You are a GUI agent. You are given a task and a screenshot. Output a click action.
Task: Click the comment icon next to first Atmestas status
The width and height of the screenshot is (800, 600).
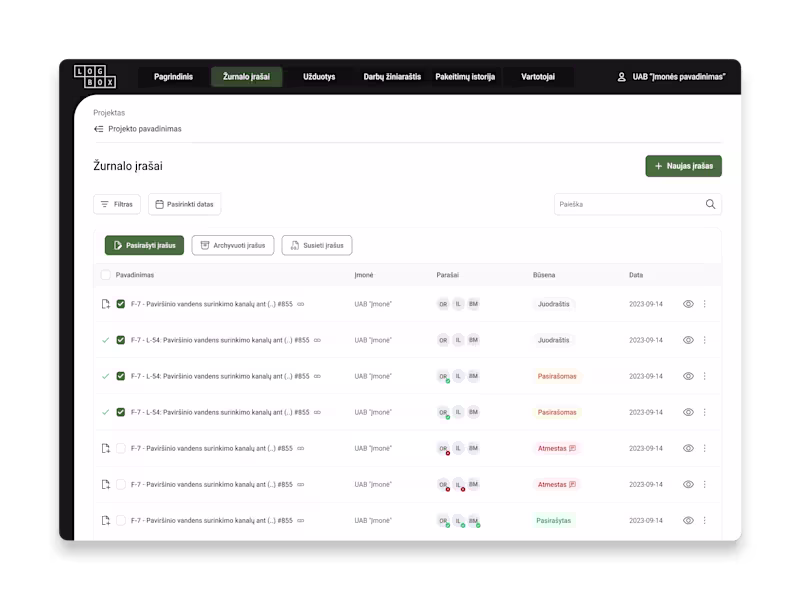(572, 448)
